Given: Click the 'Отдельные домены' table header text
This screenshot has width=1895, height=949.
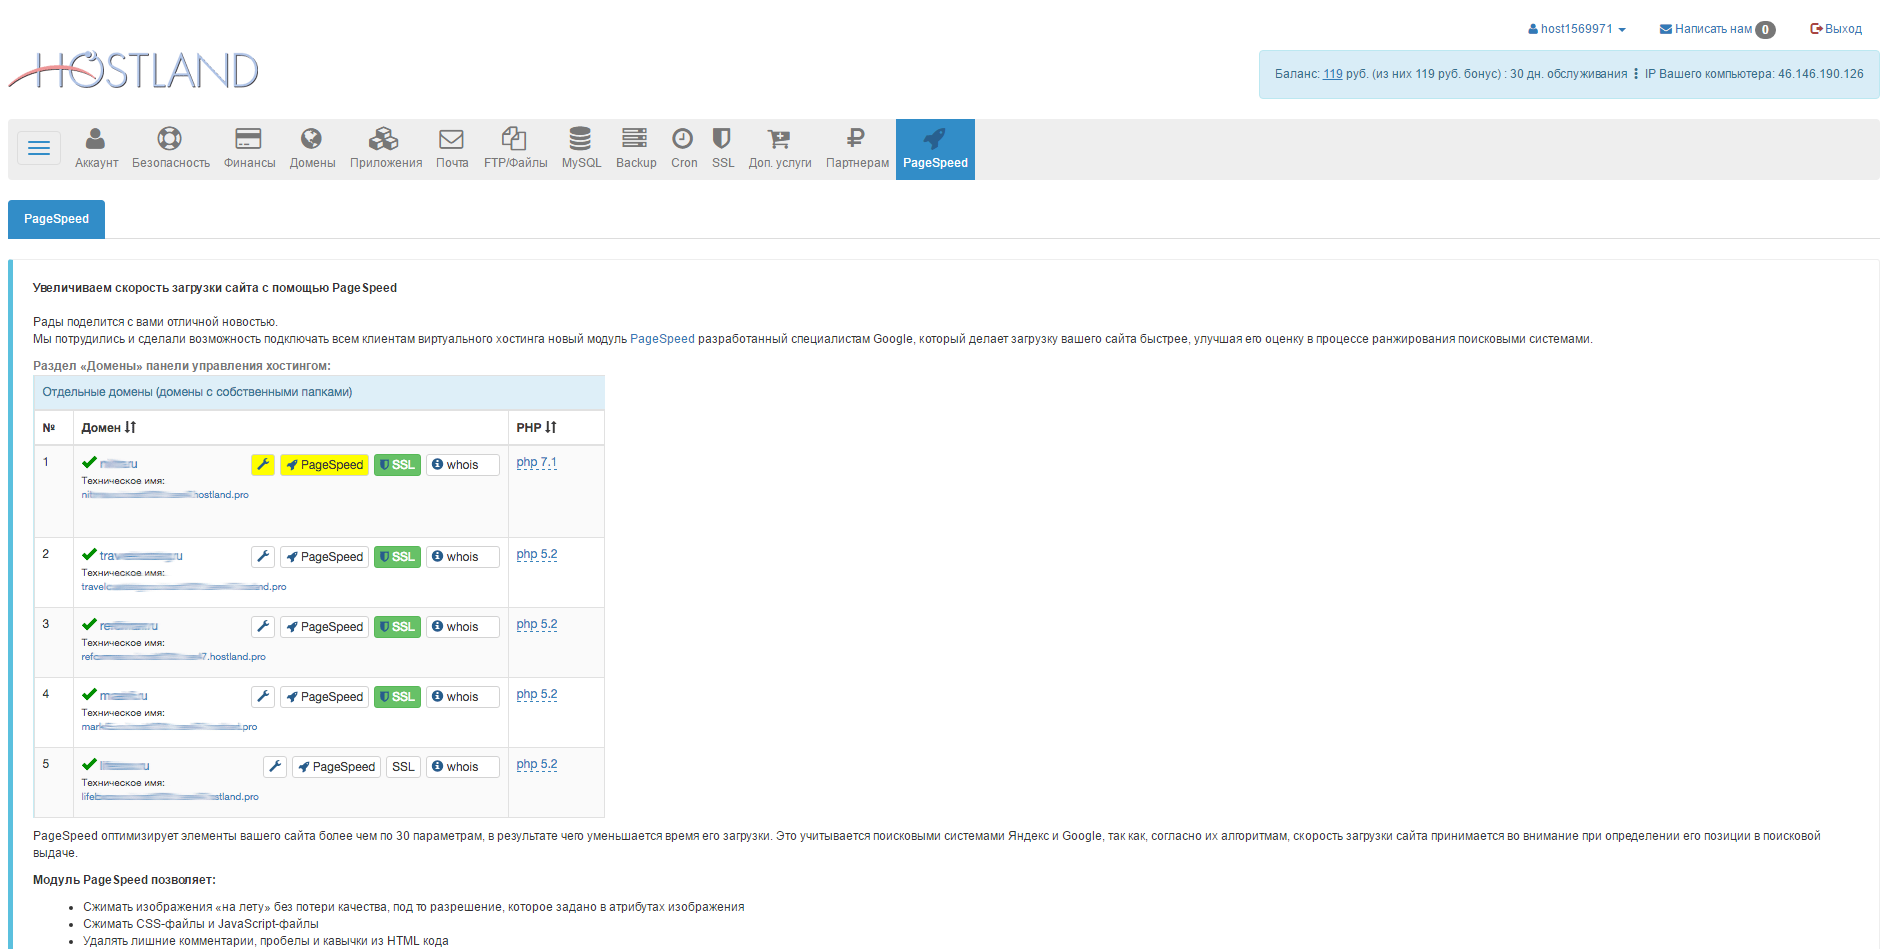Looking at the screenshot, I should pyautogui.click(x=197, y=392).
